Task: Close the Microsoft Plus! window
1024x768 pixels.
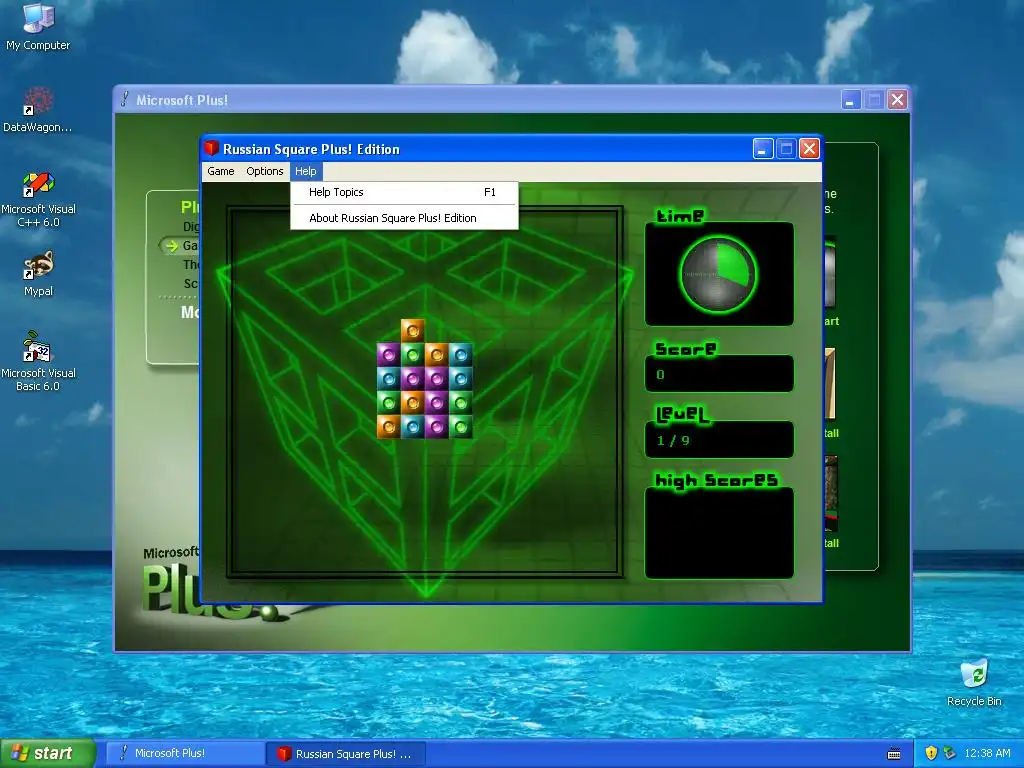Action: (x=898, y=100)
